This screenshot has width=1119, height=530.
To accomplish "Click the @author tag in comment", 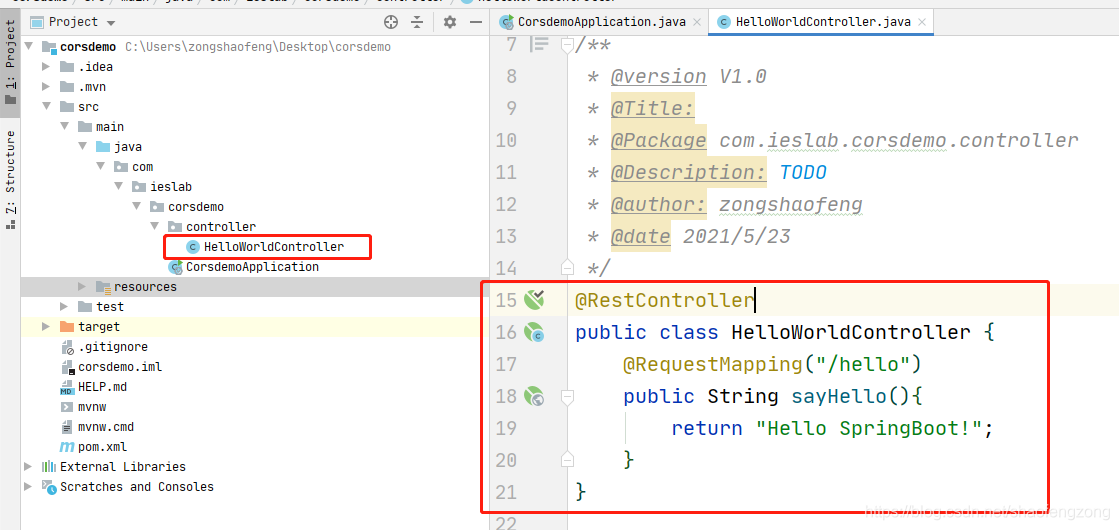I will click(x=659, y=205).
